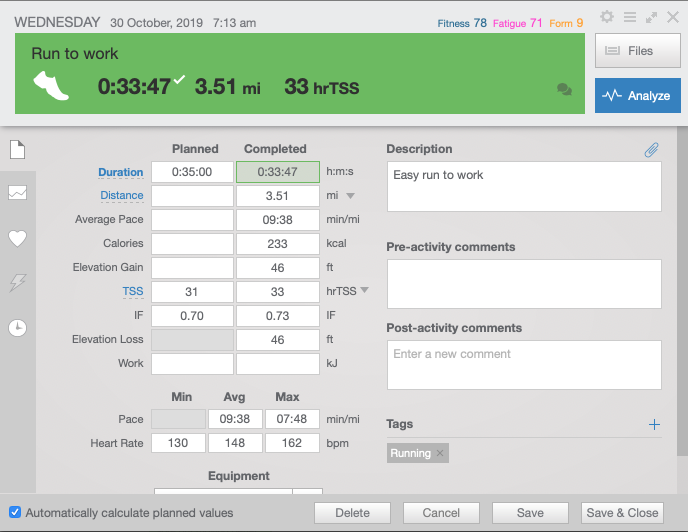Image resolution: width=688 pixels, height=532 pixels.
Task: Edit the planned IF field
Action: click(x=192, y=316)
